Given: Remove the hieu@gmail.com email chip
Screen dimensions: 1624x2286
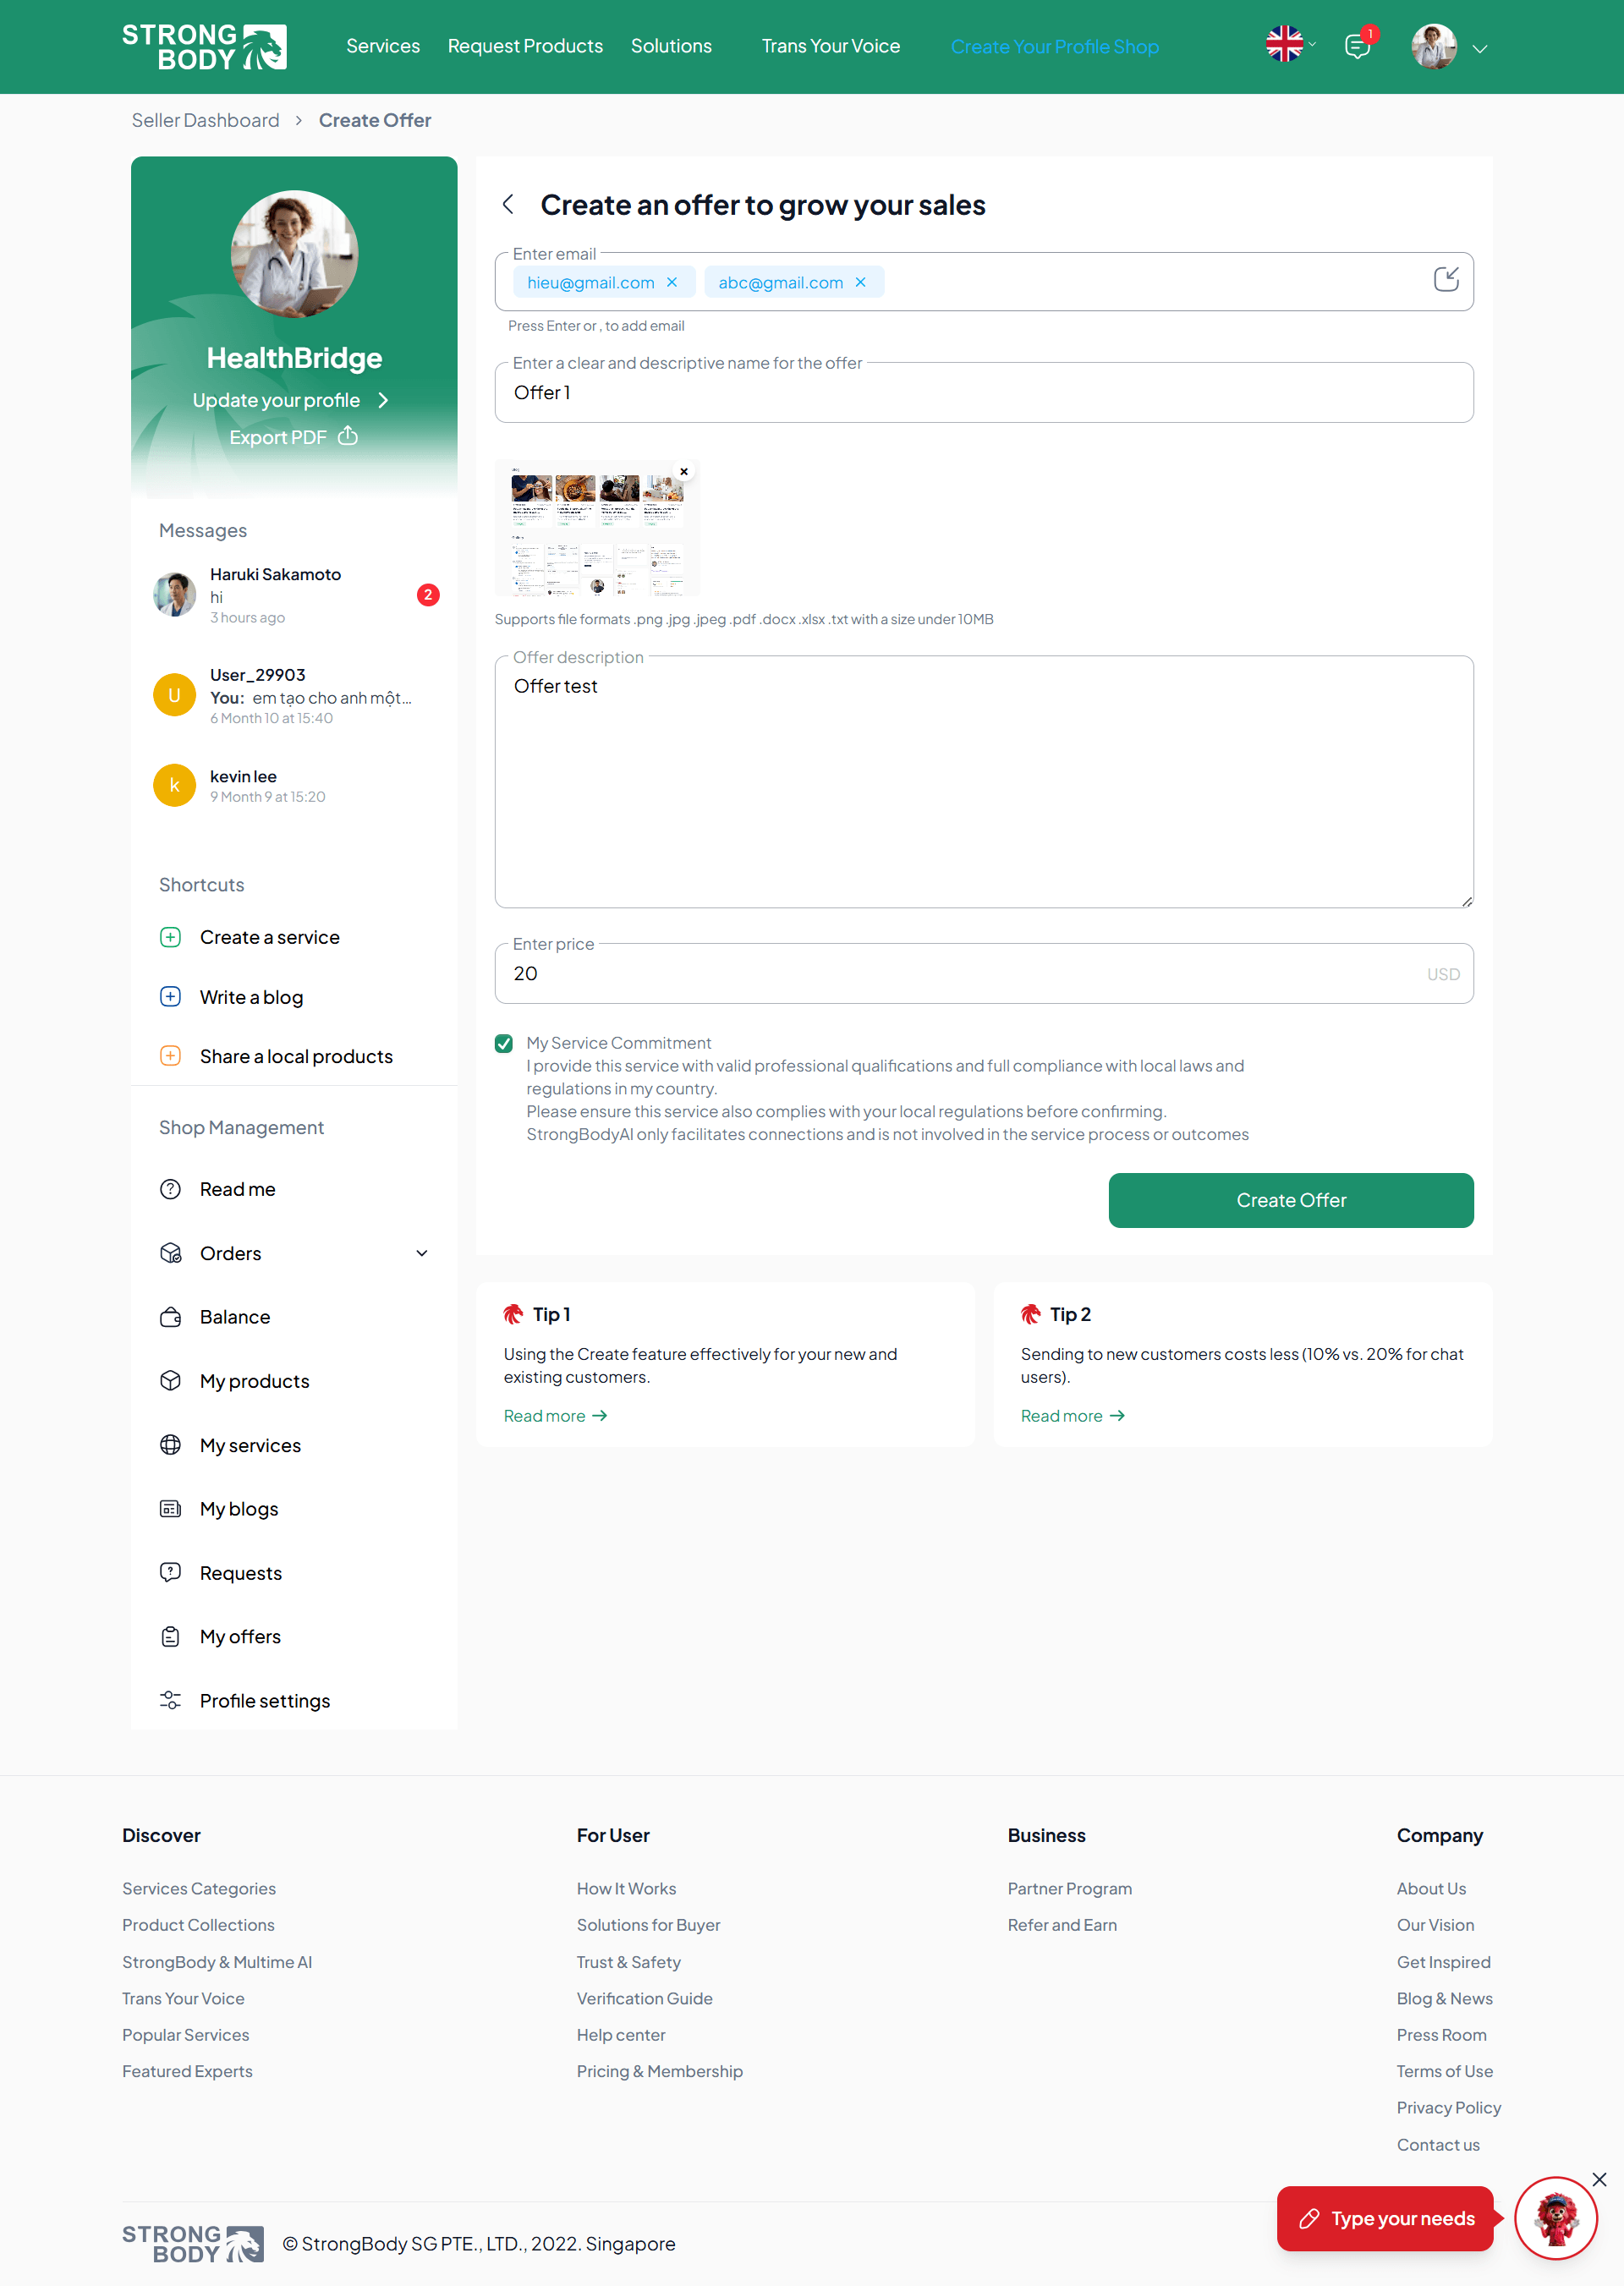Looking at the screenshot, I should point(672,283).
